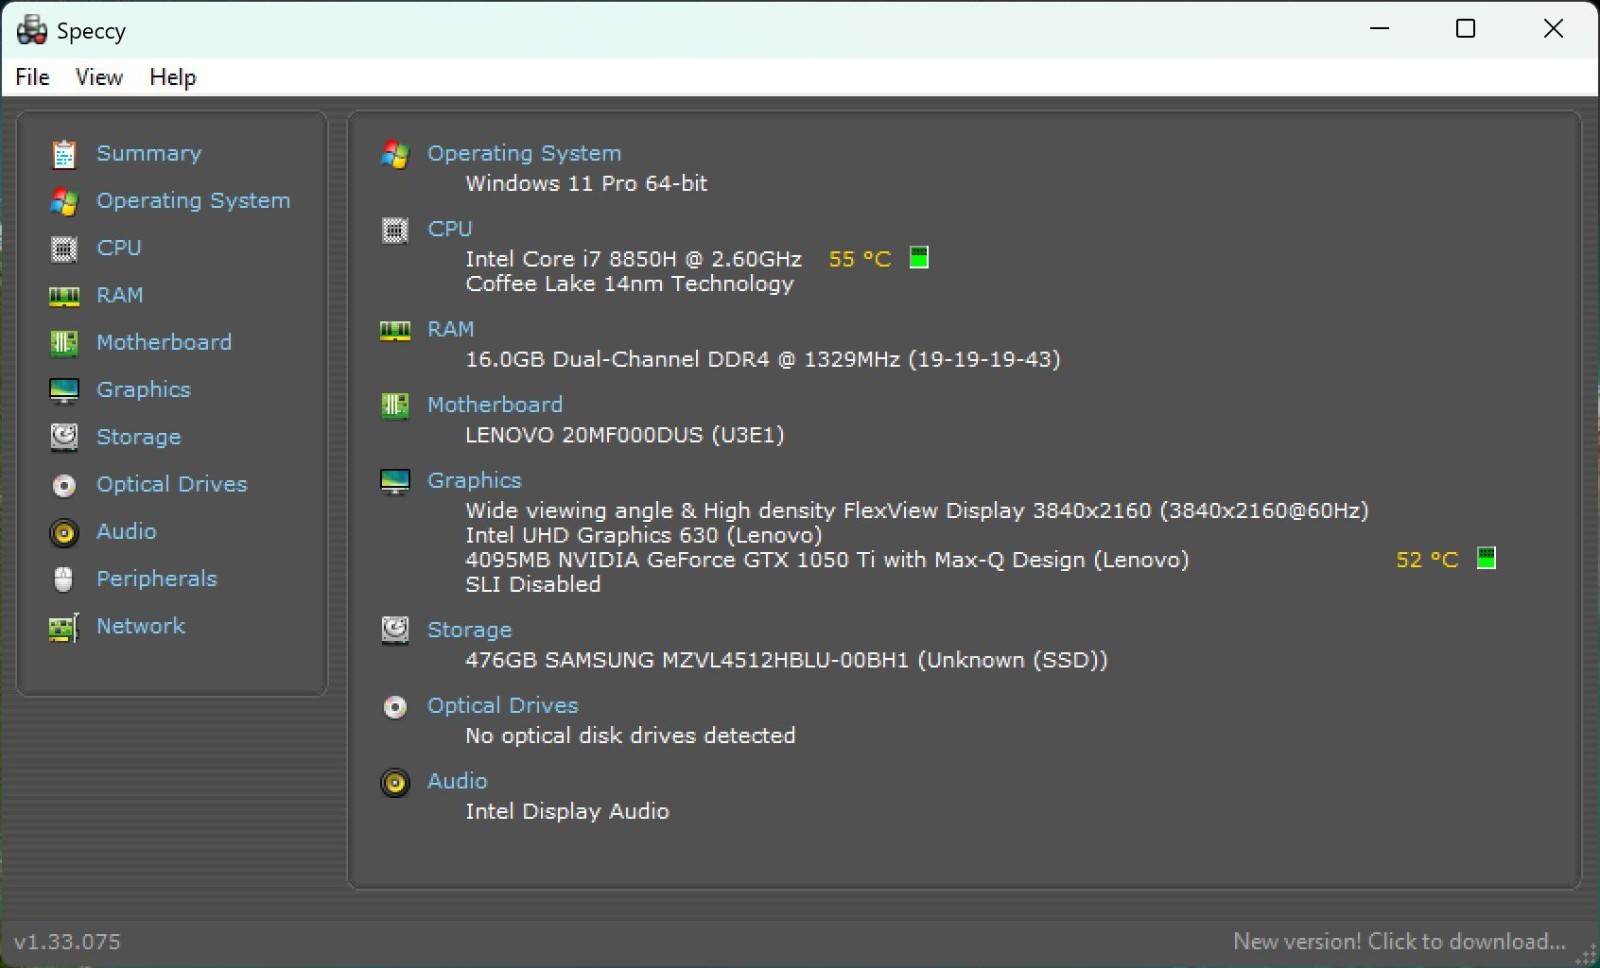Open the Help menu

tap(173, 77)
